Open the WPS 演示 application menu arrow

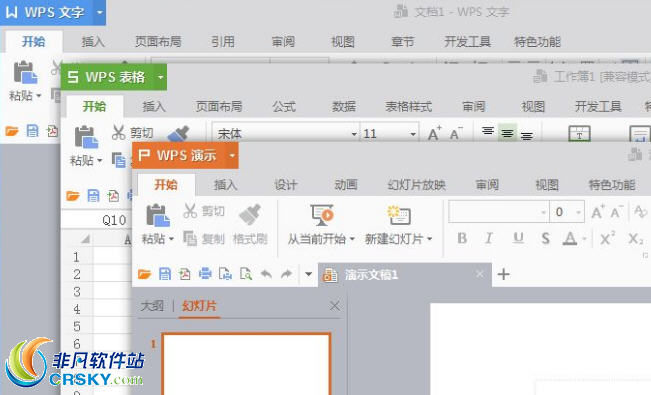click(x=232, y=156)
